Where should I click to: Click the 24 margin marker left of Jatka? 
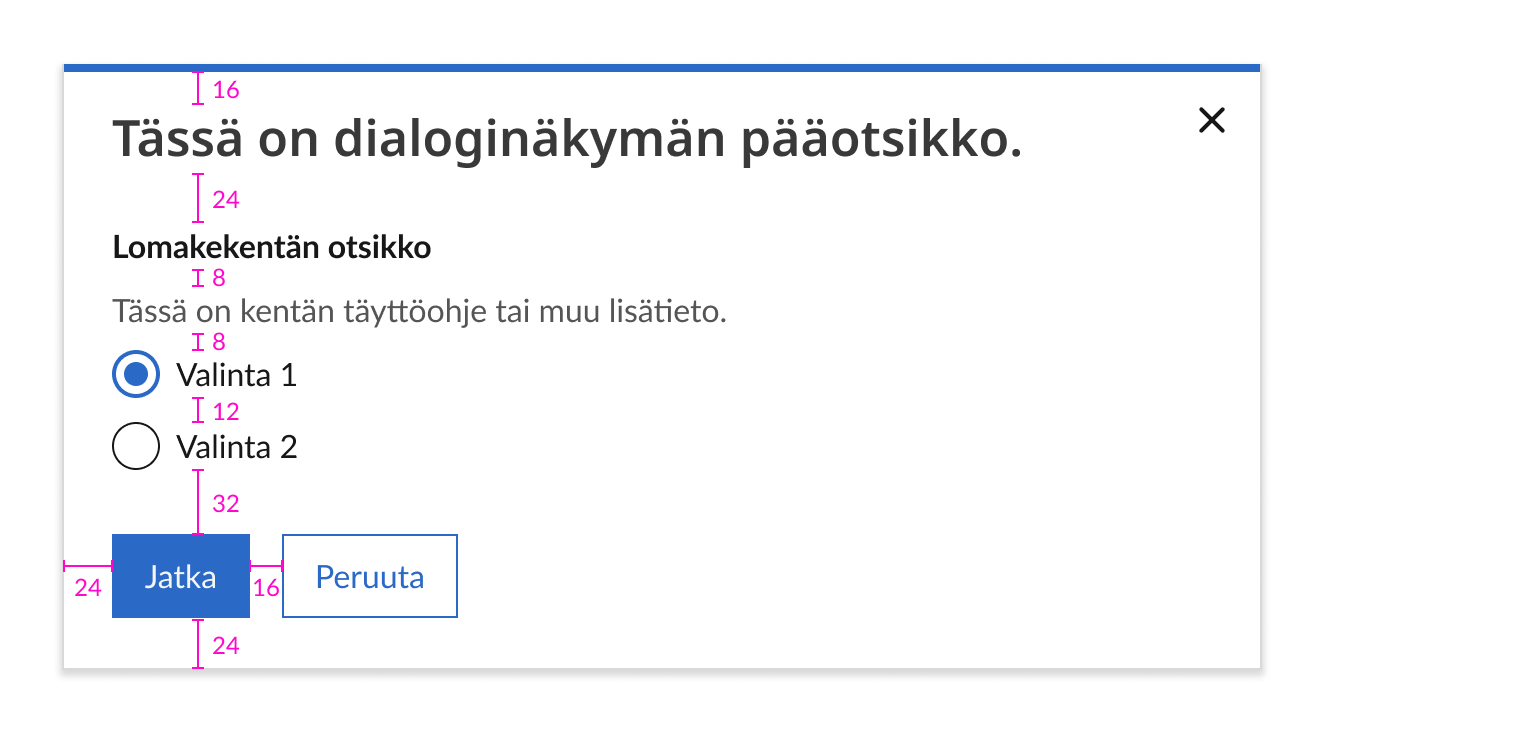pyautogui.click(x=88, y=587)
